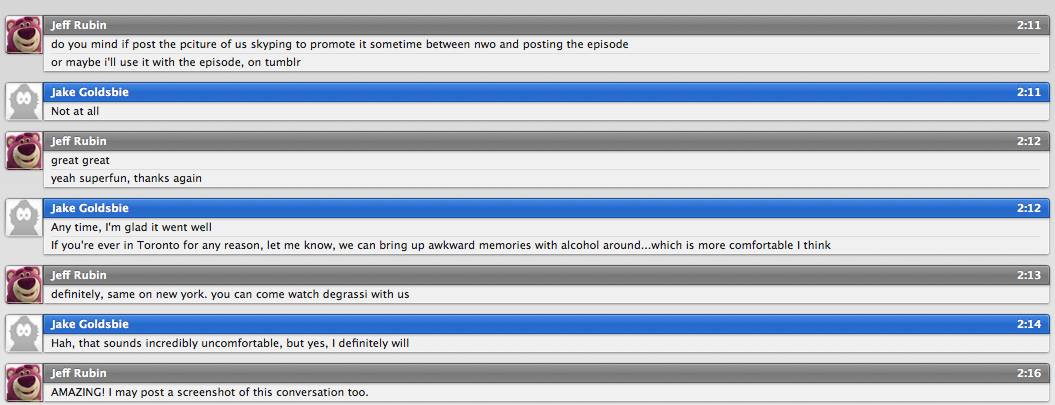Click Jeff Rubin's bear avatar beside the skyping picture message
1055x405 pixels.
coord(24,35)
